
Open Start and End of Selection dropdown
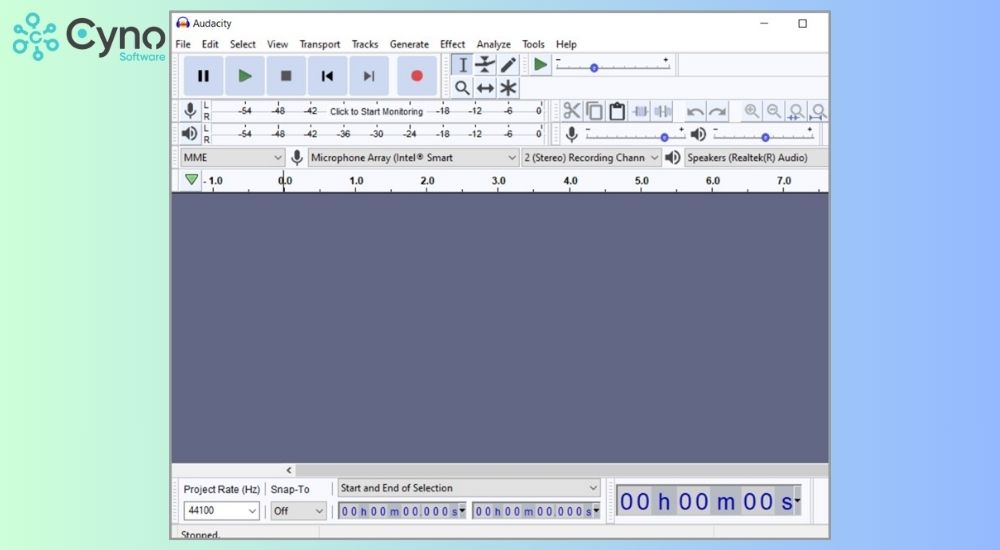tap(469, 488)
